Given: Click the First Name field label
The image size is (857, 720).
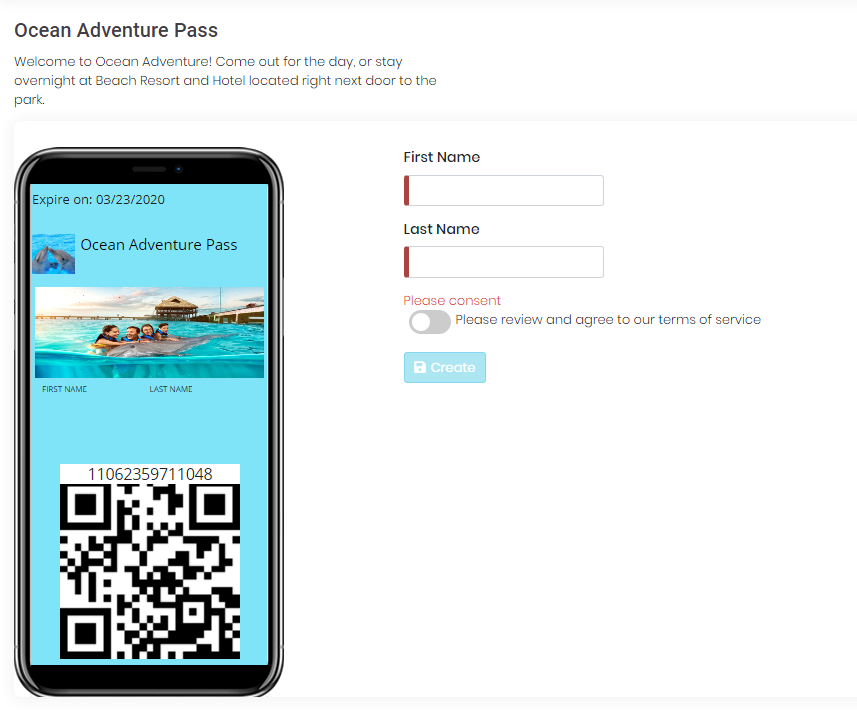Looking at the screenshot, I should tap(442, 157).
